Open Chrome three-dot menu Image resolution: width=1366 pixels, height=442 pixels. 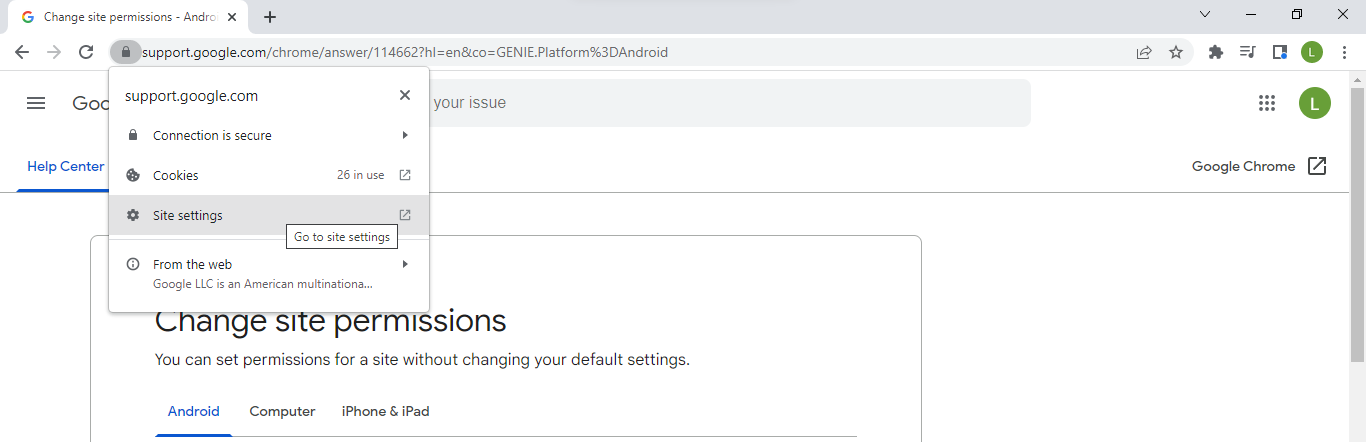tap(1344, 52)
